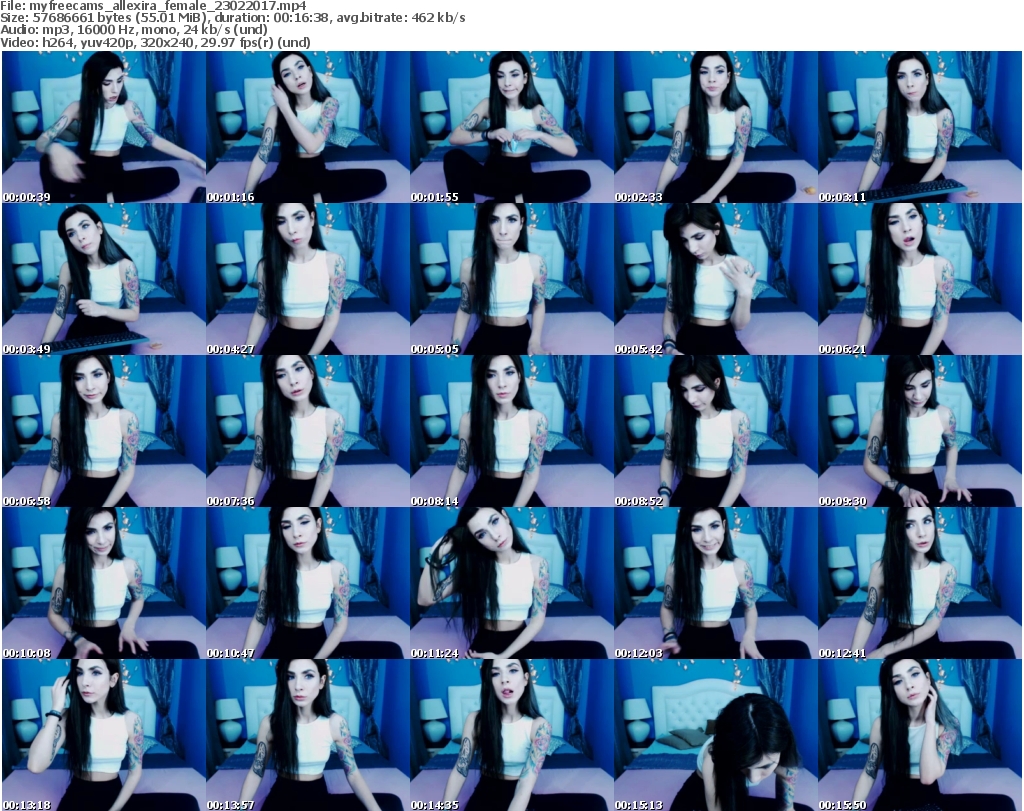Screen dimensions: 1024x811
Task: Select the thumbnail stamped 00:06:58
Action: click(x=104, y=432)
